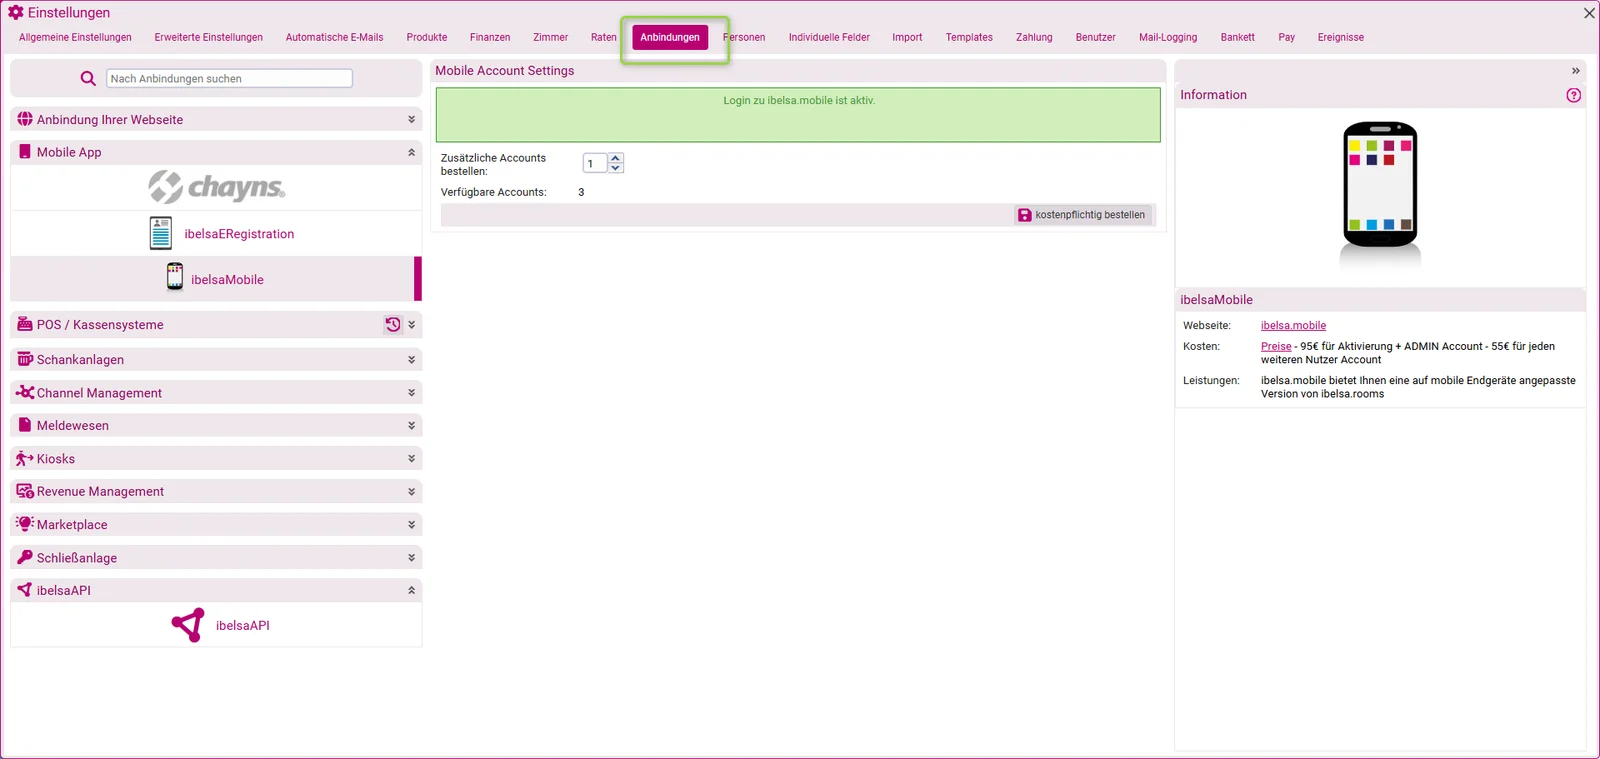The width and height of the screenshot is (1600, 759).
Task: Click the search magnifier icon
Action: [88, 78]
